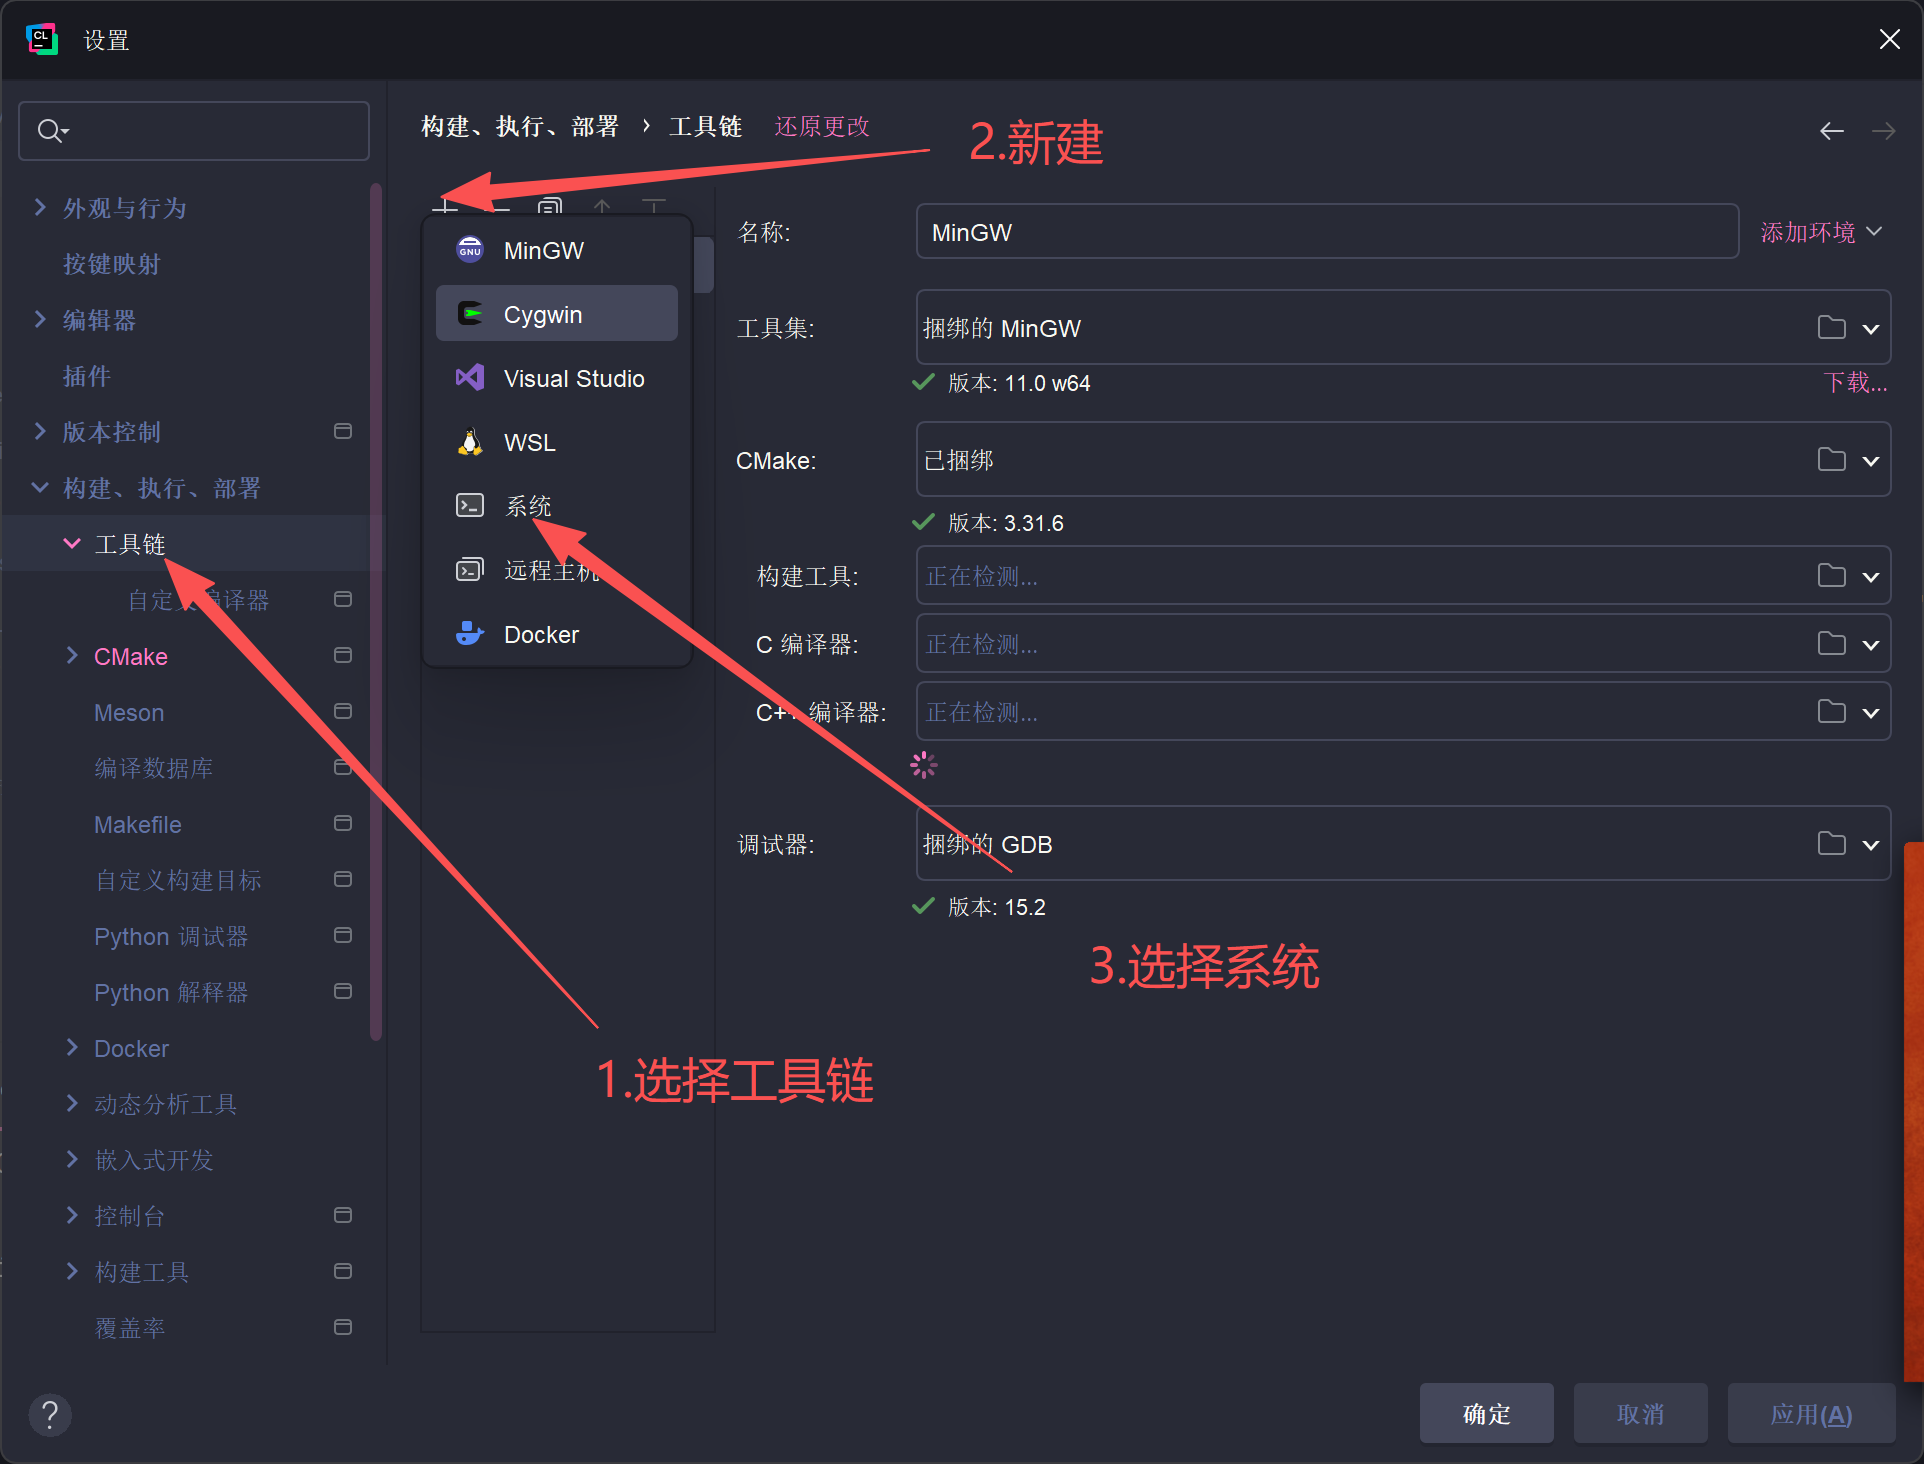Click the Visual Studio logo icon
Viewport: 1924px width, 1464px height.
pyautogui.click(x=470, y=378)
